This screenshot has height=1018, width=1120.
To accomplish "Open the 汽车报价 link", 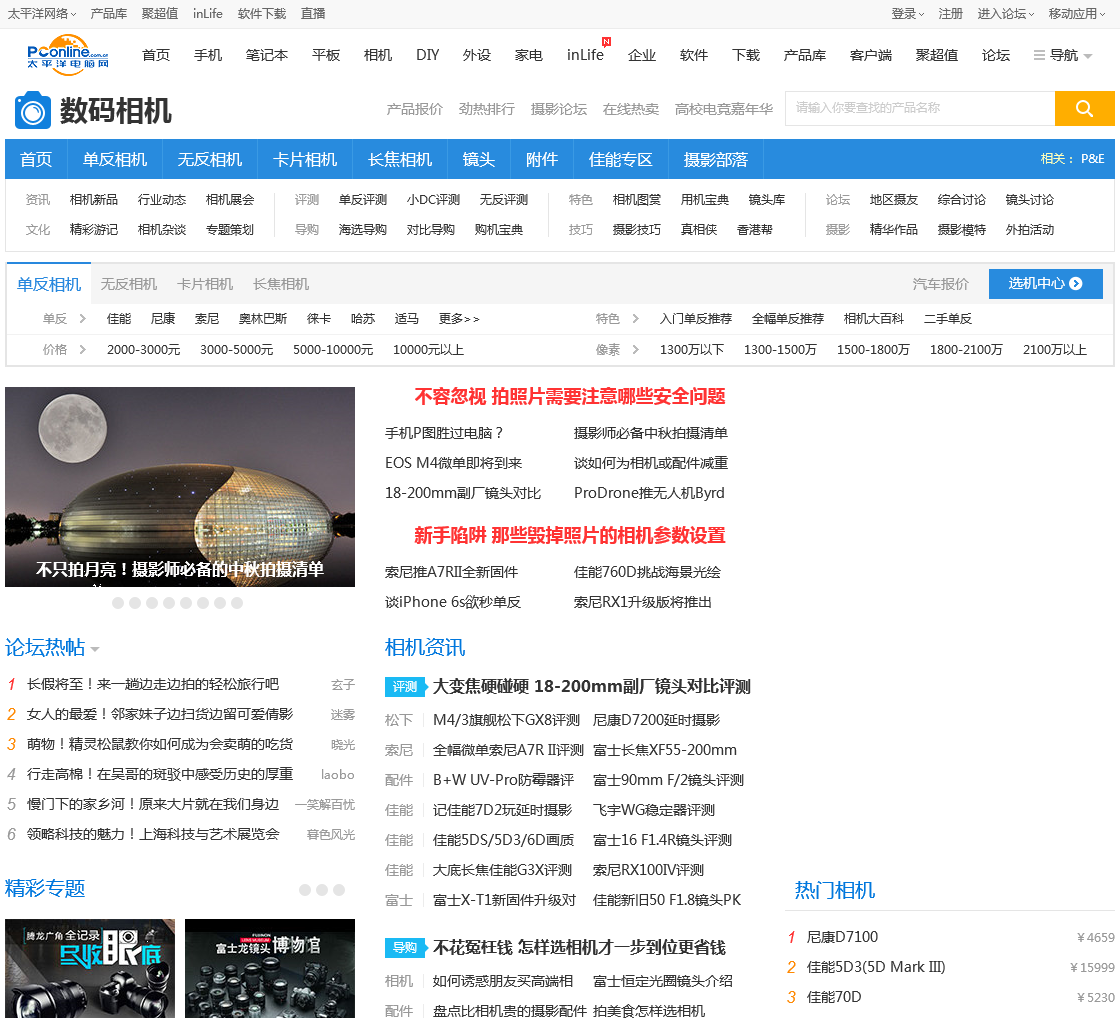I will 941,284.
